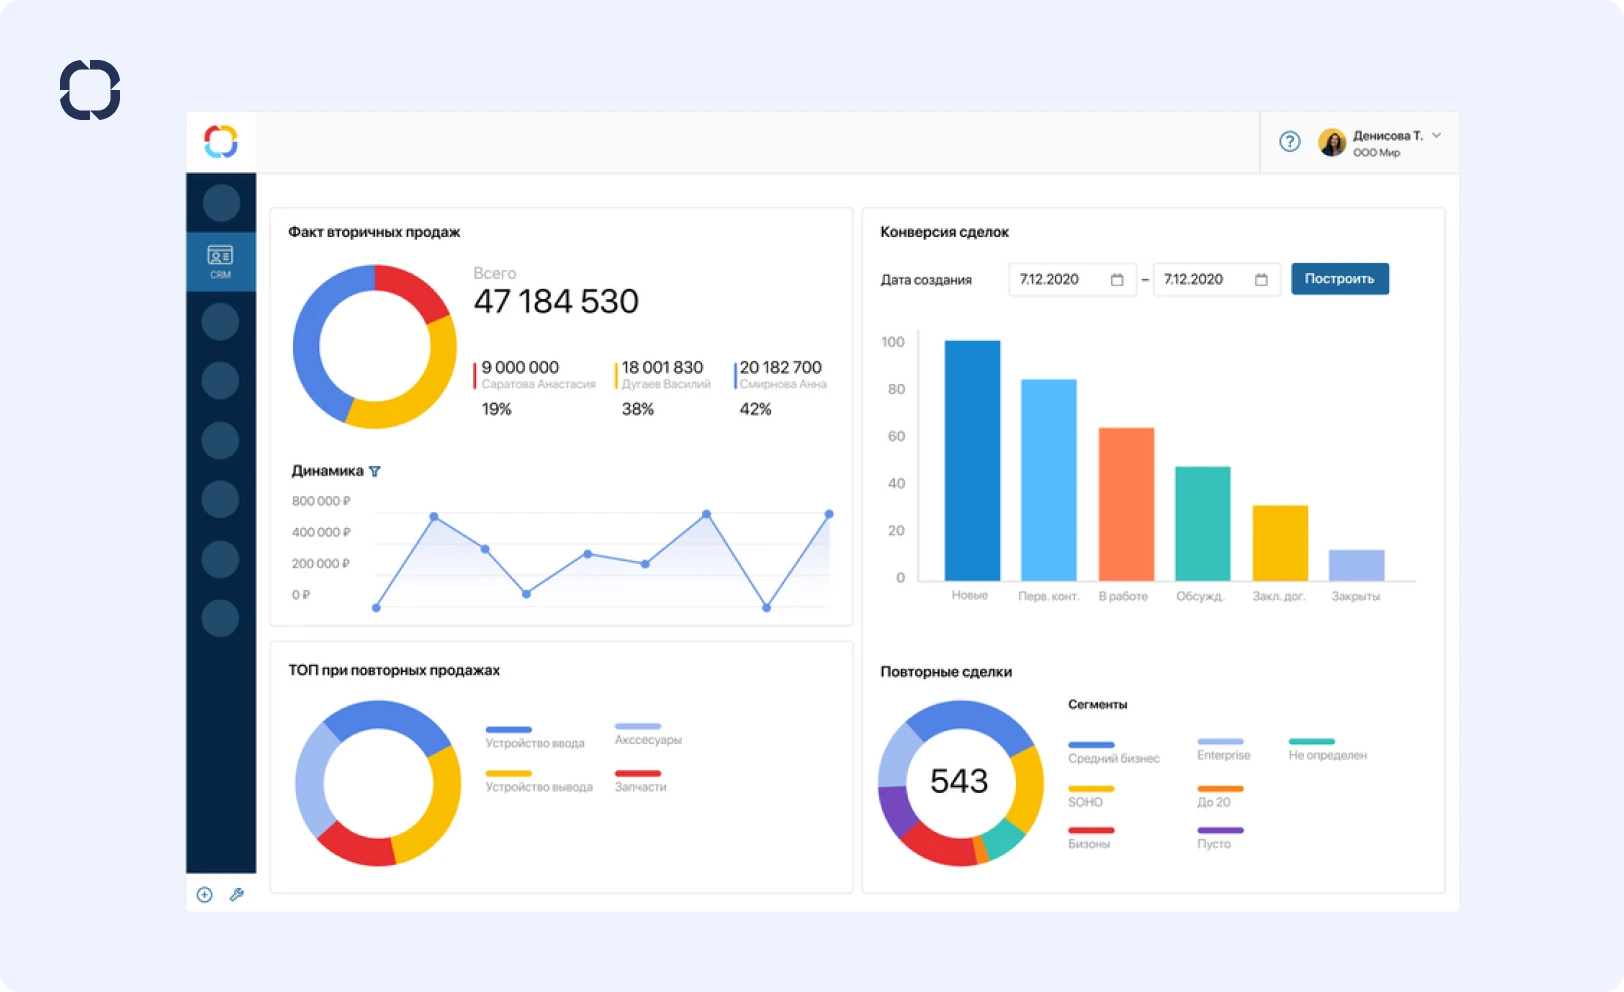Expand the Денисова Т. account dropdown
The height and width of the screenshot is (992, 1624).
pyautogui.click(x=1437, y=135)
